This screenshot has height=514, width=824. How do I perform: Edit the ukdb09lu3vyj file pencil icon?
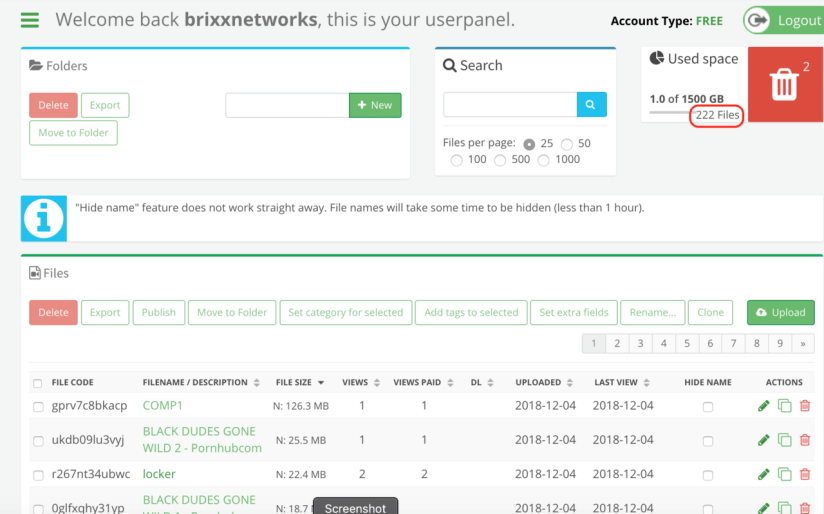pos(764,440)
